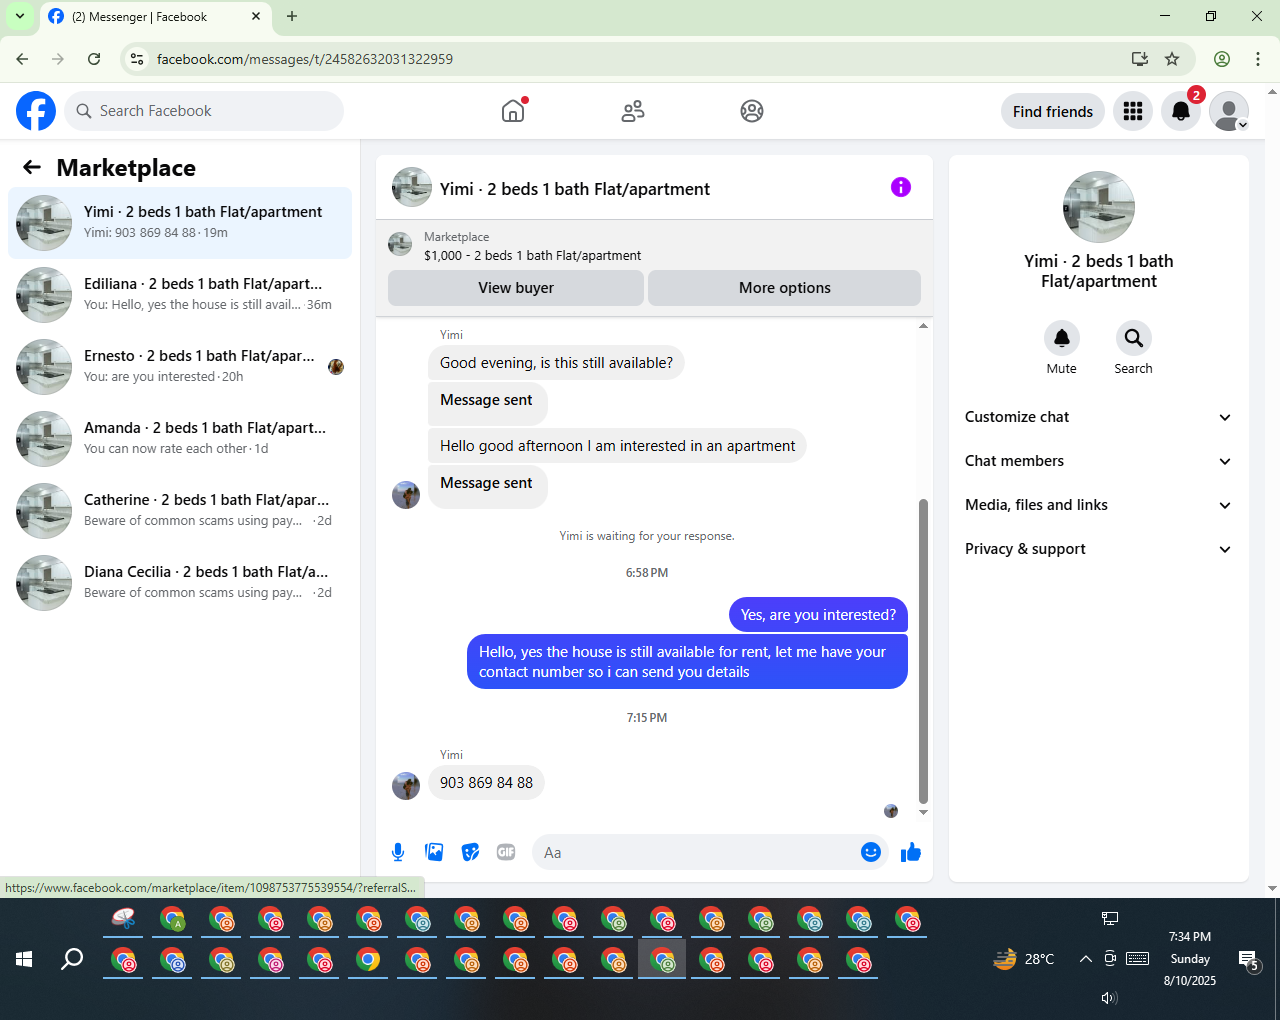Select the '903 869 84 88' message bubble

click(x=486, y=783)
